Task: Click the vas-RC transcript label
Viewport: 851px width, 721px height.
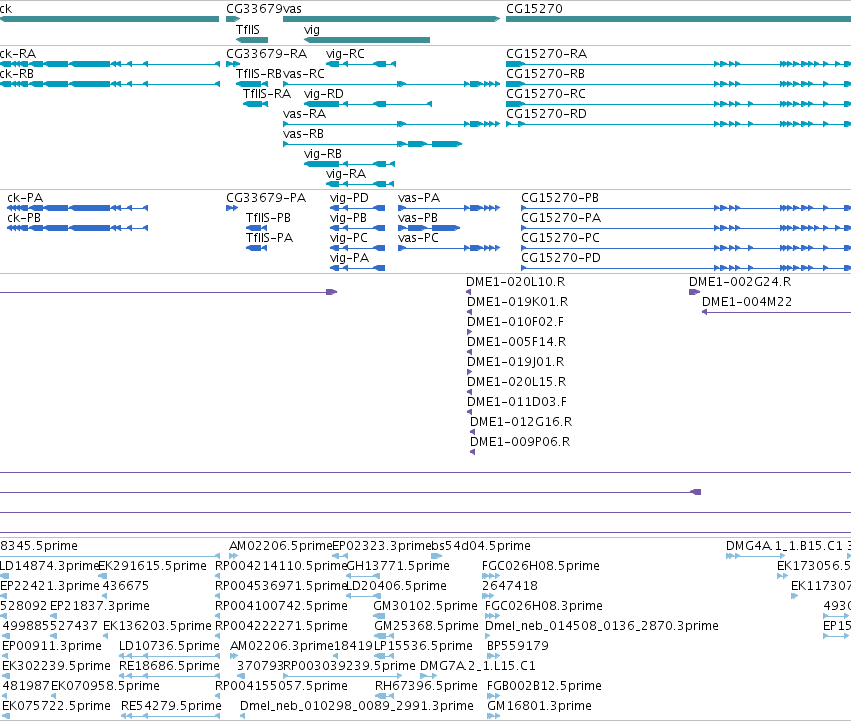Action: point(304,74)
